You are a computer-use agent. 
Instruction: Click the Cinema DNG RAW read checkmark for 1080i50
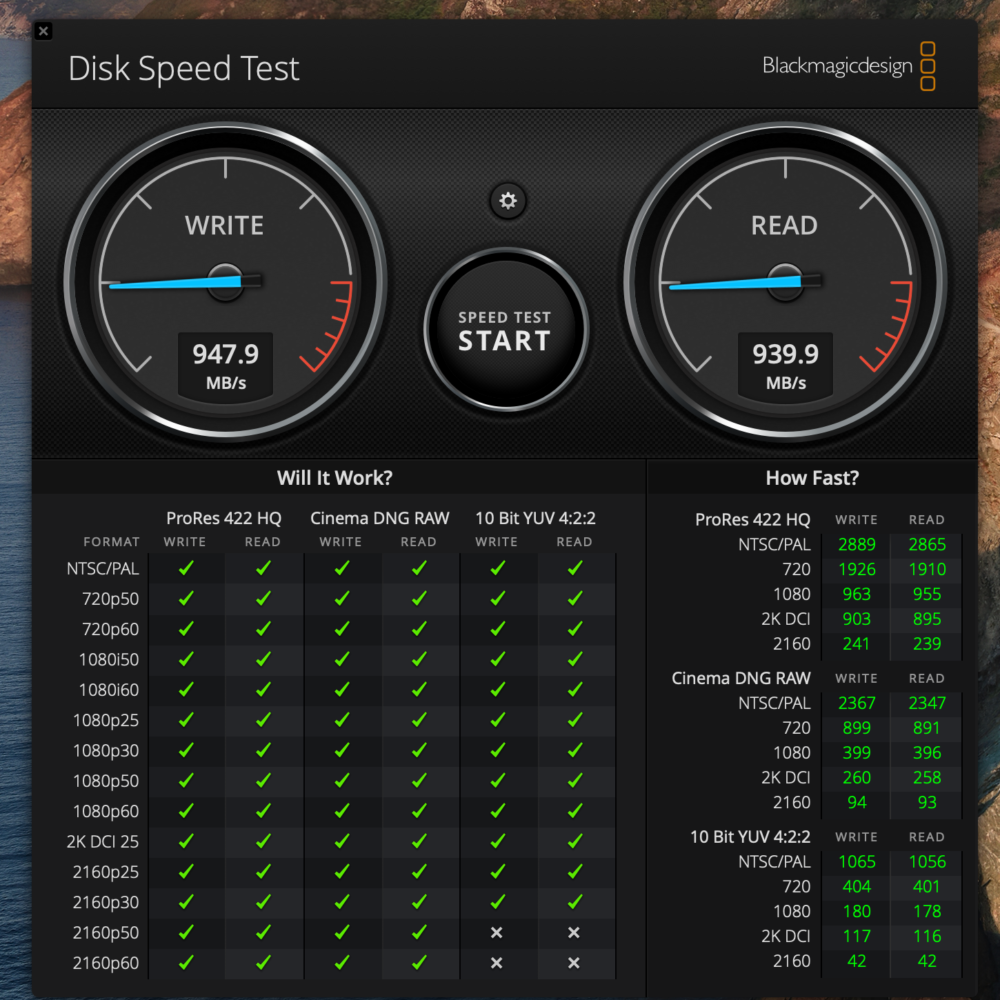(419, 659)
